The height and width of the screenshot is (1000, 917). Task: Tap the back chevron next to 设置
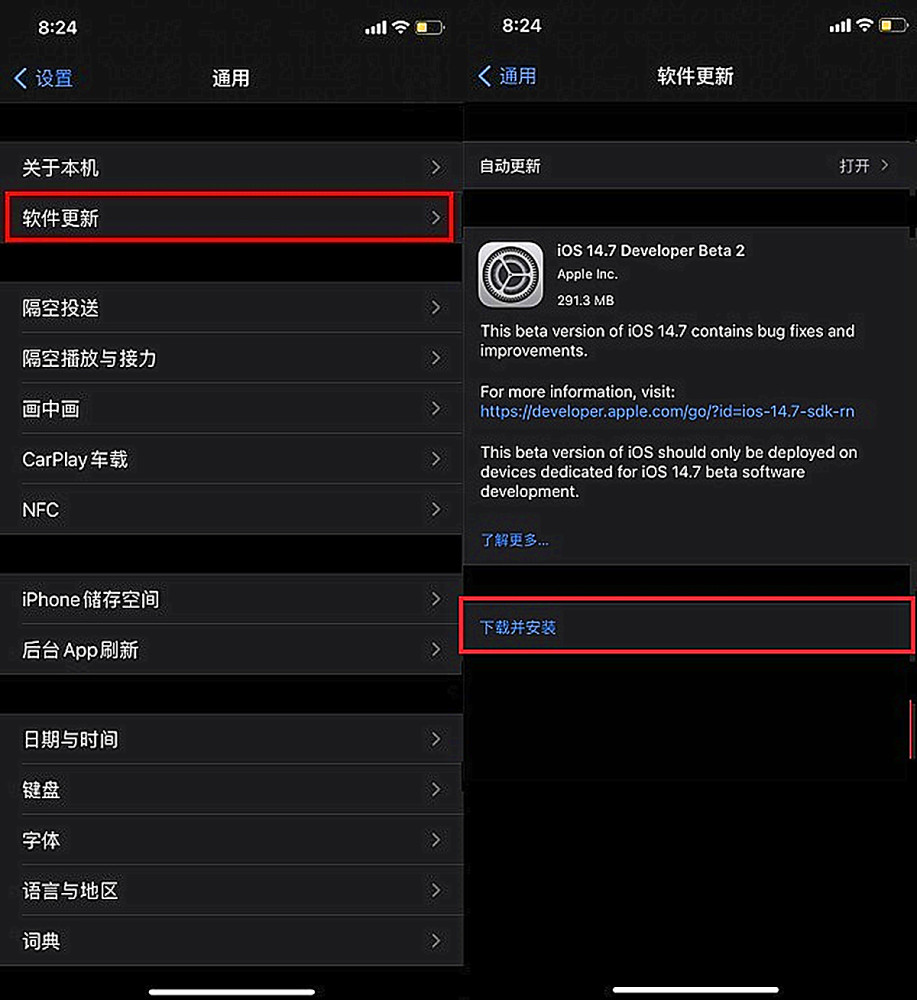point(20,78)
